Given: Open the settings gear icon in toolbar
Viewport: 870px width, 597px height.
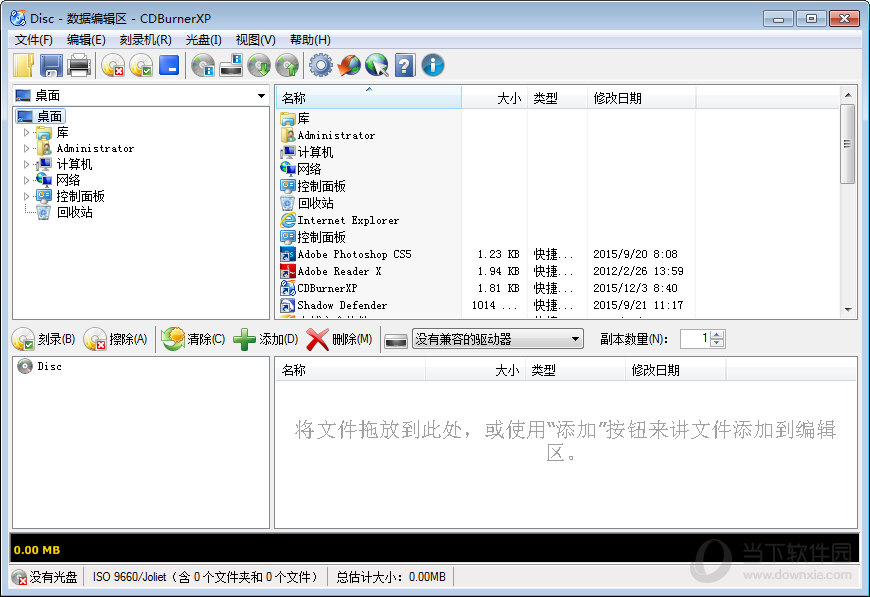Looking at the screenshot, I should [320, 66].
